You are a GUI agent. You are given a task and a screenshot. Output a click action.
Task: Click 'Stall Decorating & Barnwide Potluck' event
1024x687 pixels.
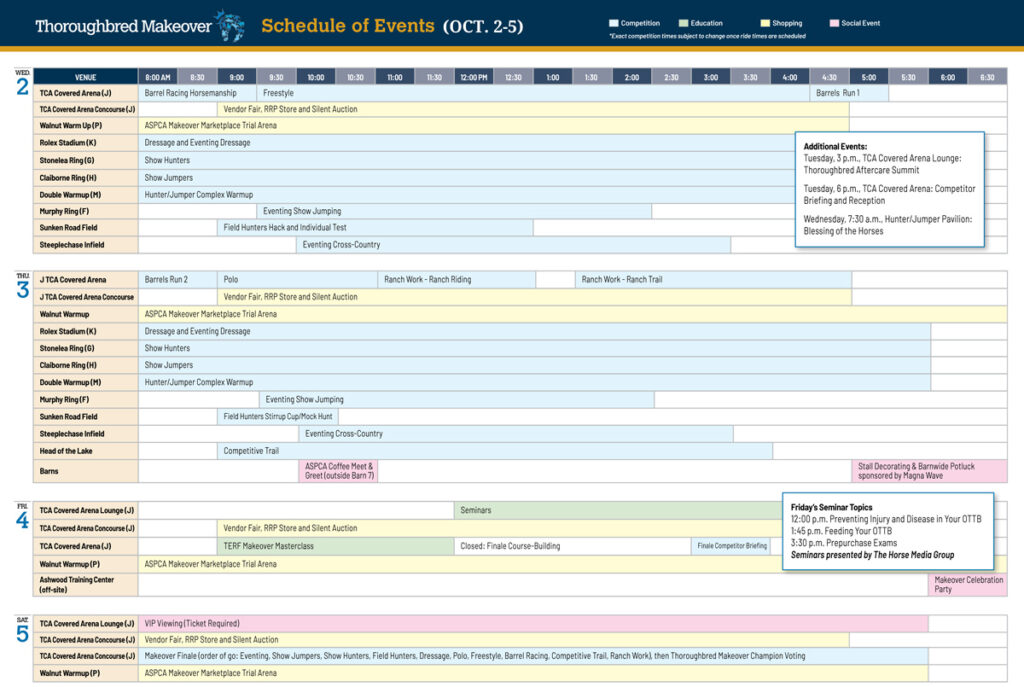pyautogui.click(x=929, y=471)
